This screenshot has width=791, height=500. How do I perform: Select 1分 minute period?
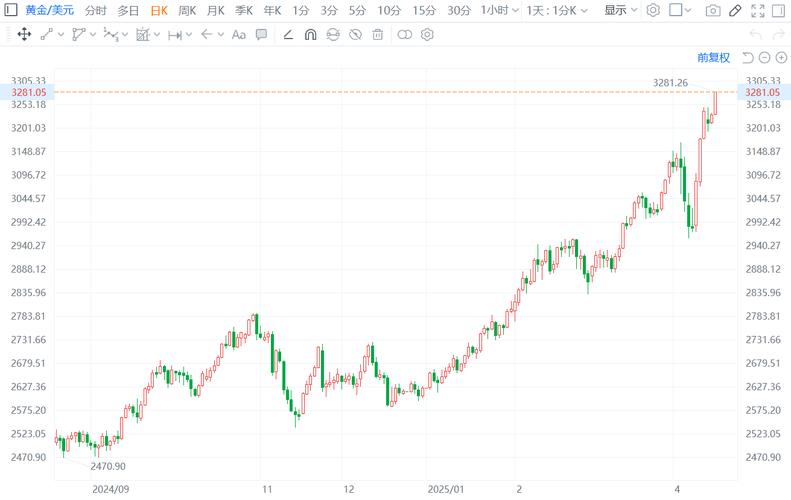point(301,10)
